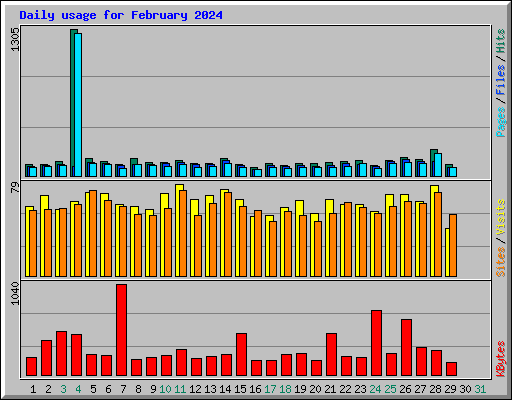This screenshot has width=512, height=400.
Task: Click the red KBytes bar for day 15
Action: (241, 354)
